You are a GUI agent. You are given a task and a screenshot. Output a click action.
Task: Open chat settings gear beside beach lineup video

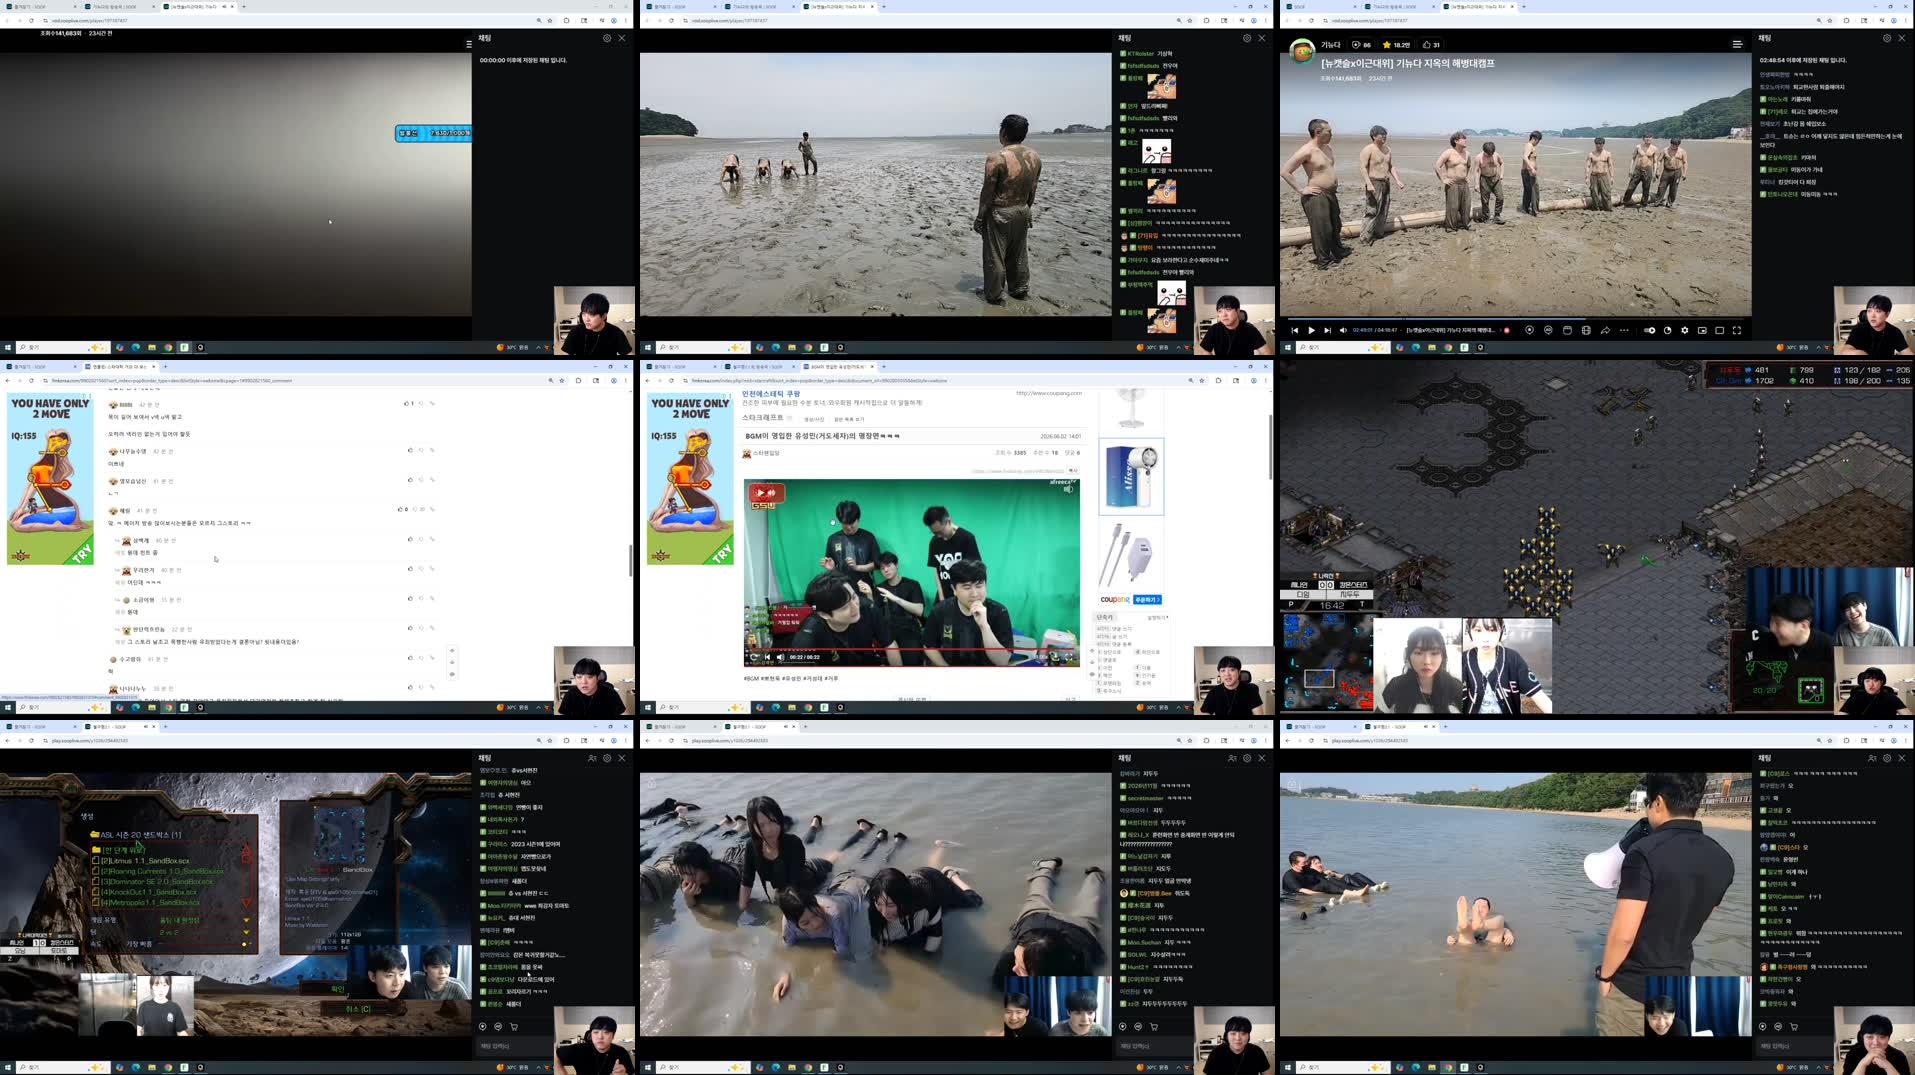[1886, 38]
